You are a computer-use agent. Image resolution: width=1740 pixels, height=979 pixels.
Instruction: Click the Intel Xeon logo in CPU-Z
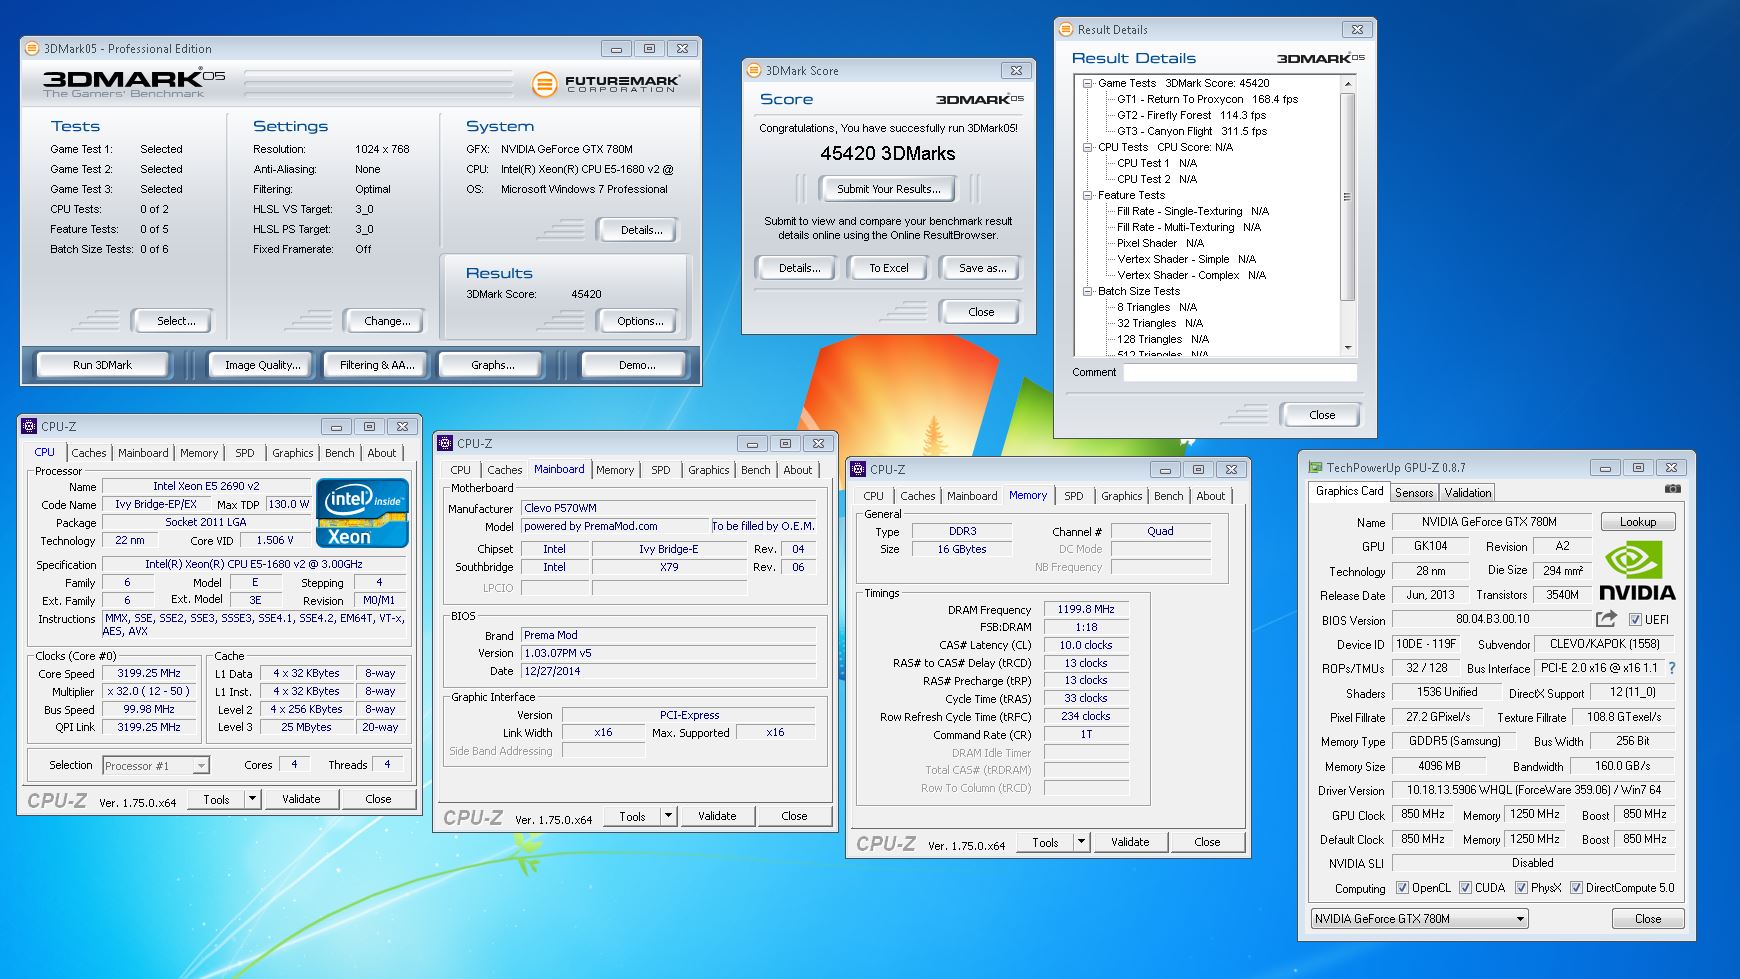tap(363, 513)
